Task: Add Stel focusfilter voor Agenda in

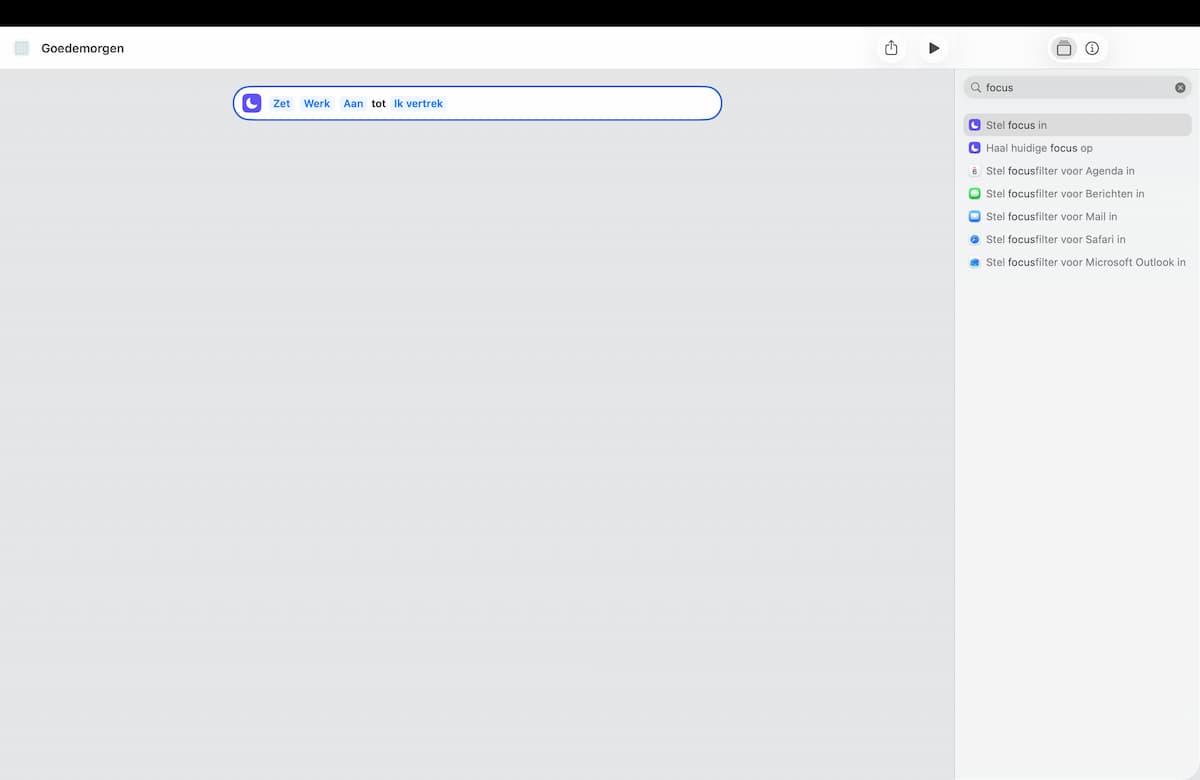Action: [x=1077, y=171]
